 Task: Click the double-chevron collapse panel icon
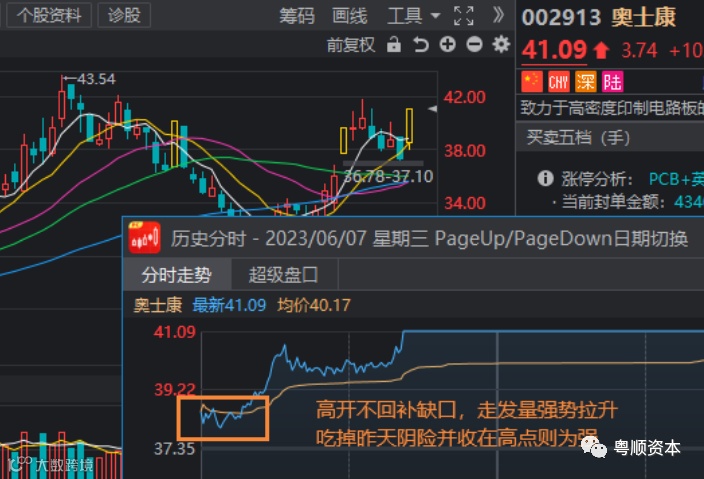coord(498,15)
